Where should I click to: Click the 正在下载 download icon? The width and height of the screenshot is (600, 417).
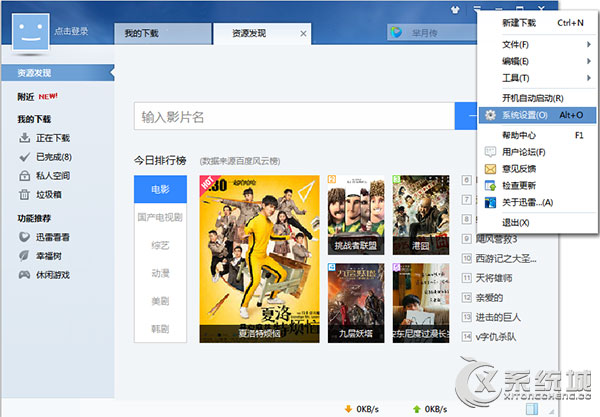tap(24, 138)
